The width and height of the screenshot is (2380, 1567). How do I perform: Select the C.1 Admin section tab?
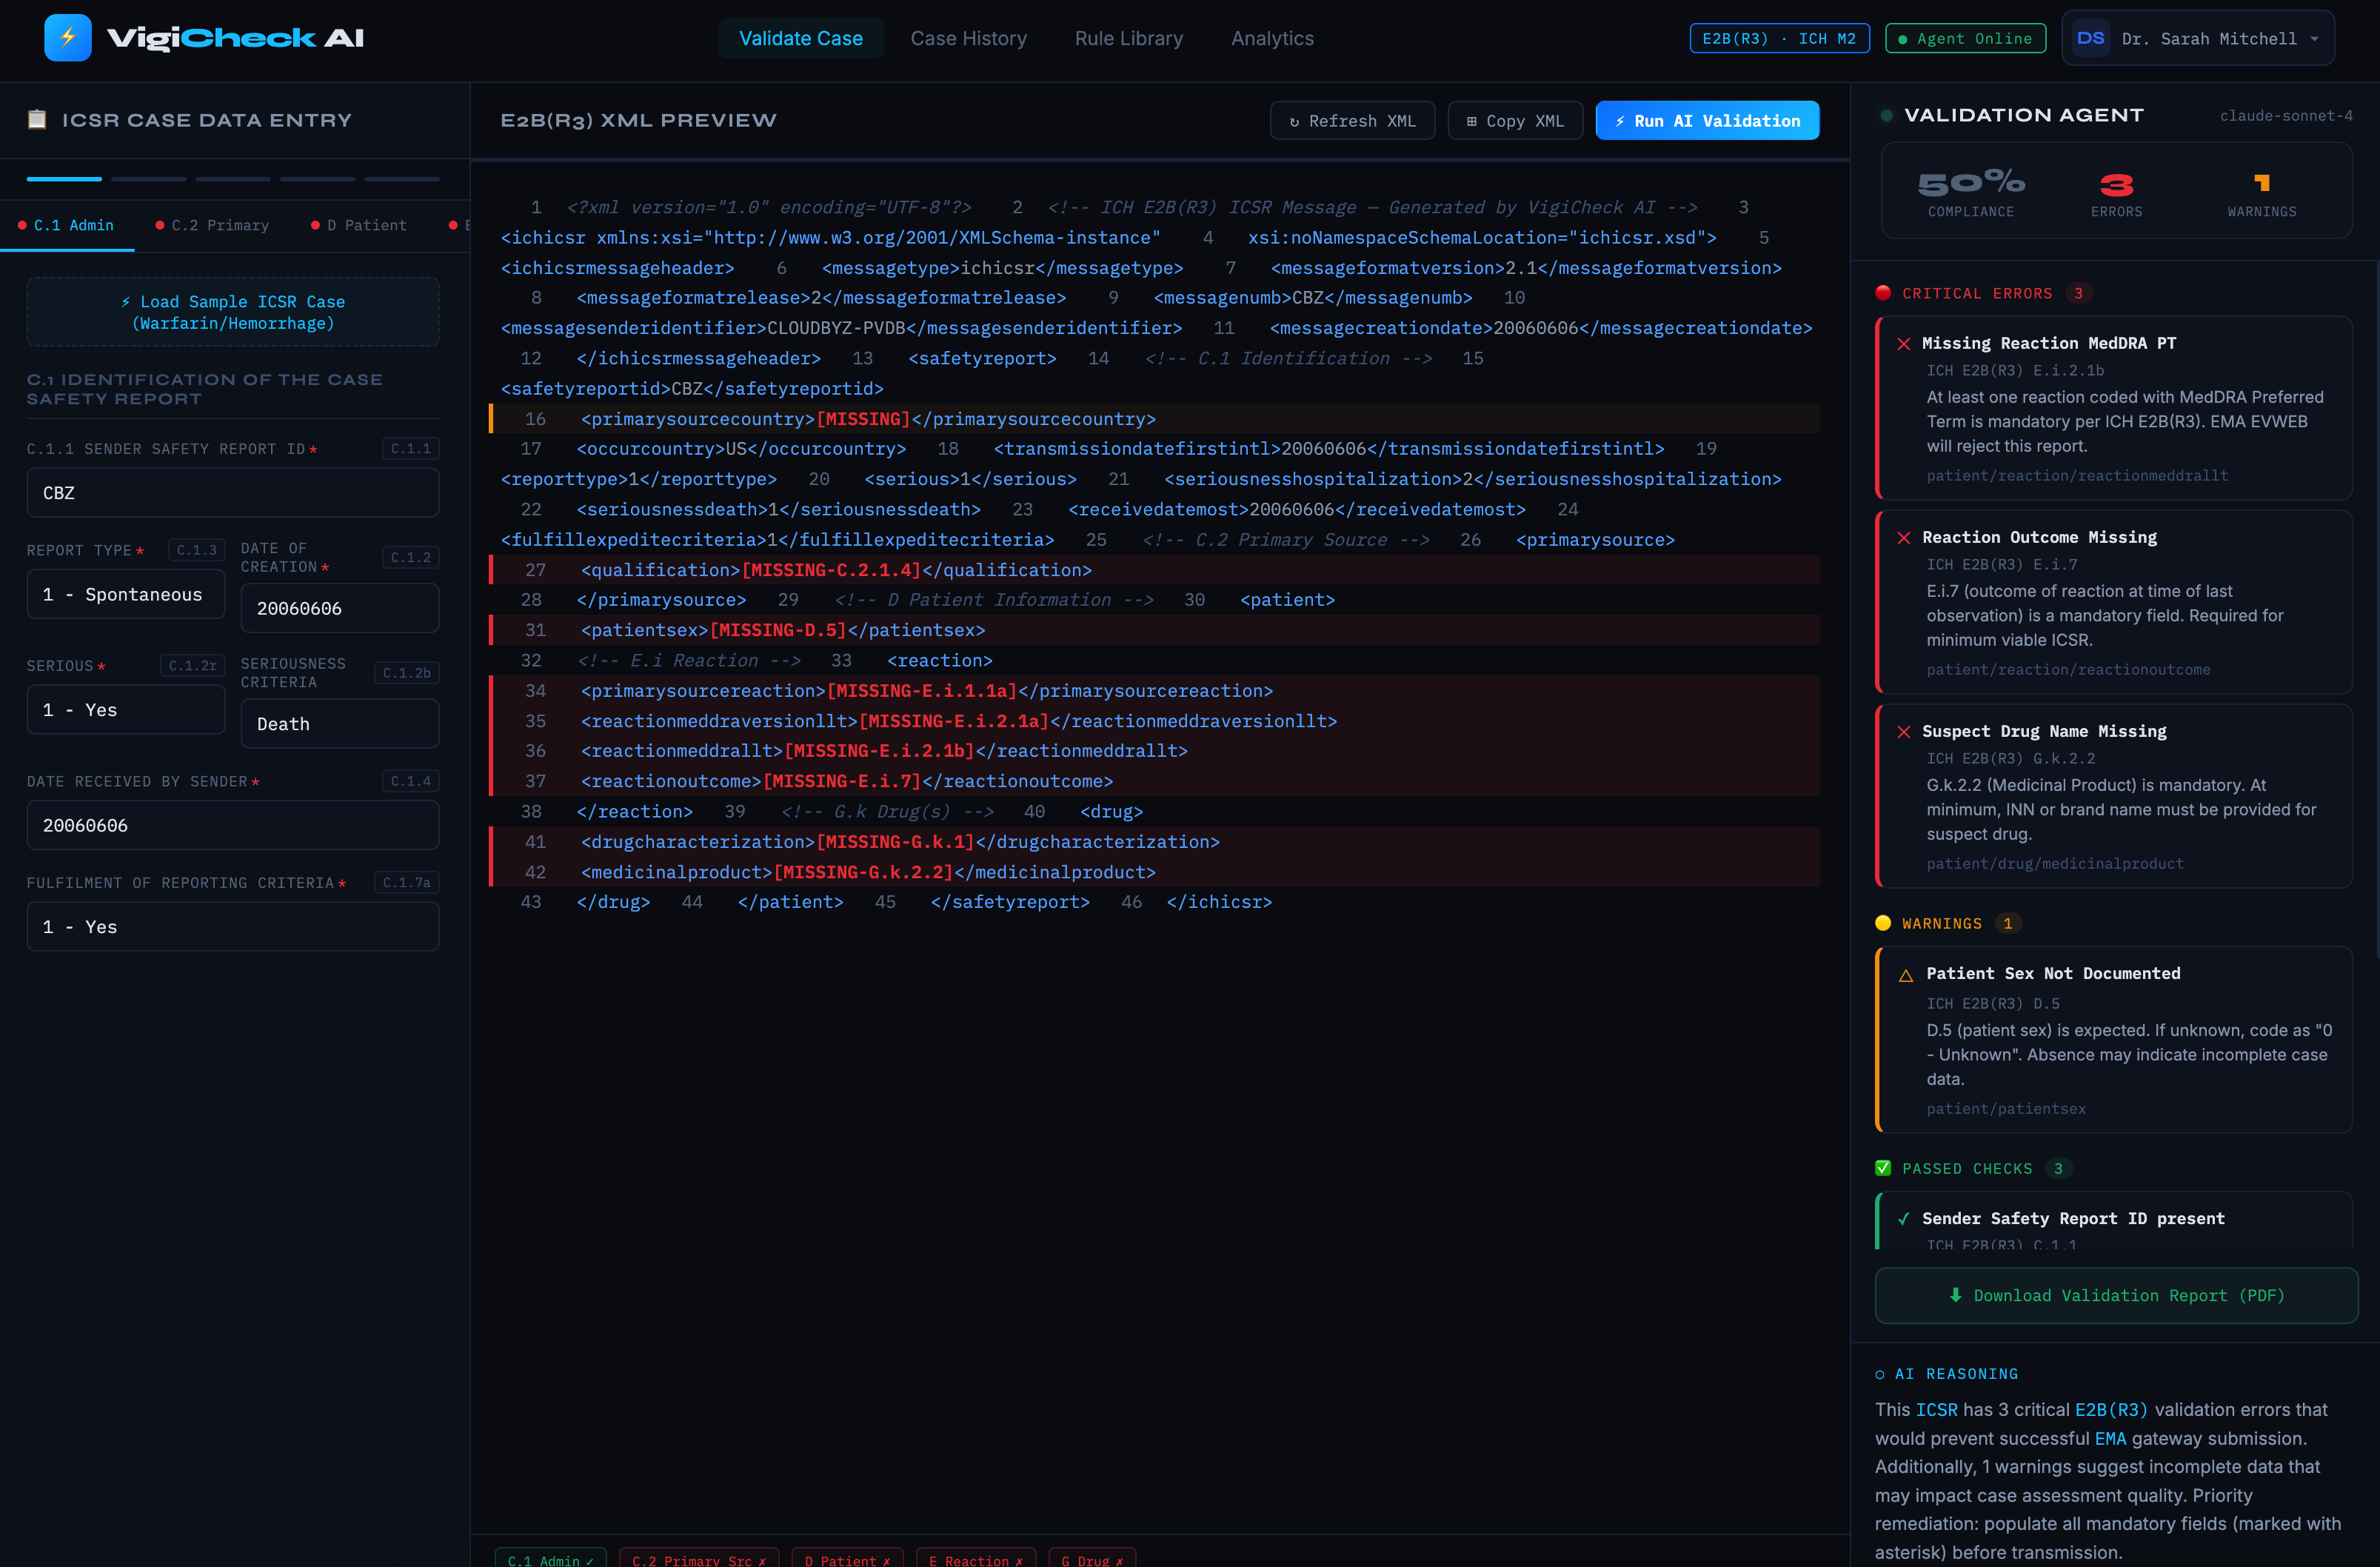(67, 226)
